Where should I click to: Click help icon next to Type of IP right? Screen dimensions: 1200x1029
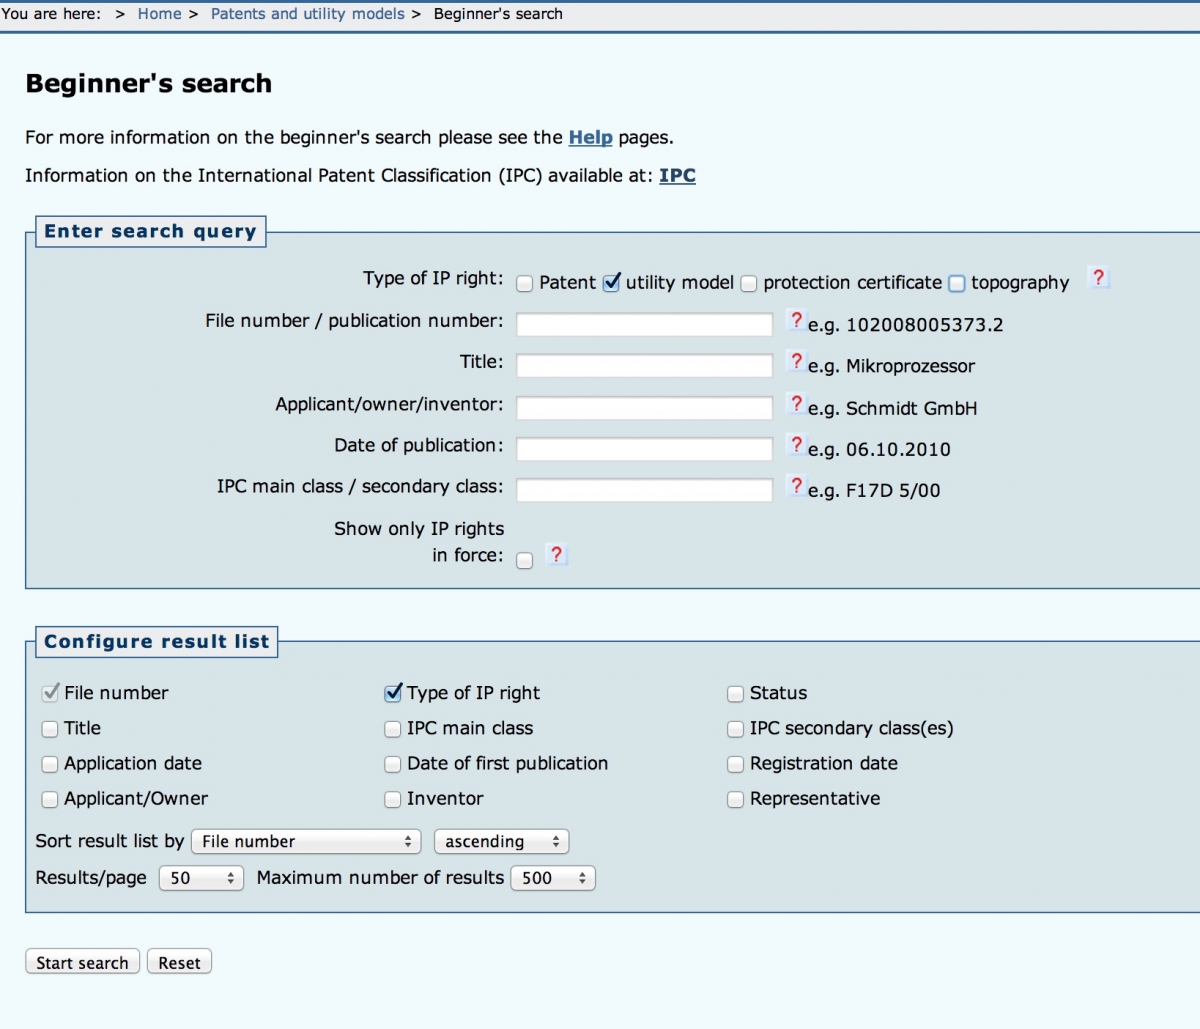(x=1098, y=278)
